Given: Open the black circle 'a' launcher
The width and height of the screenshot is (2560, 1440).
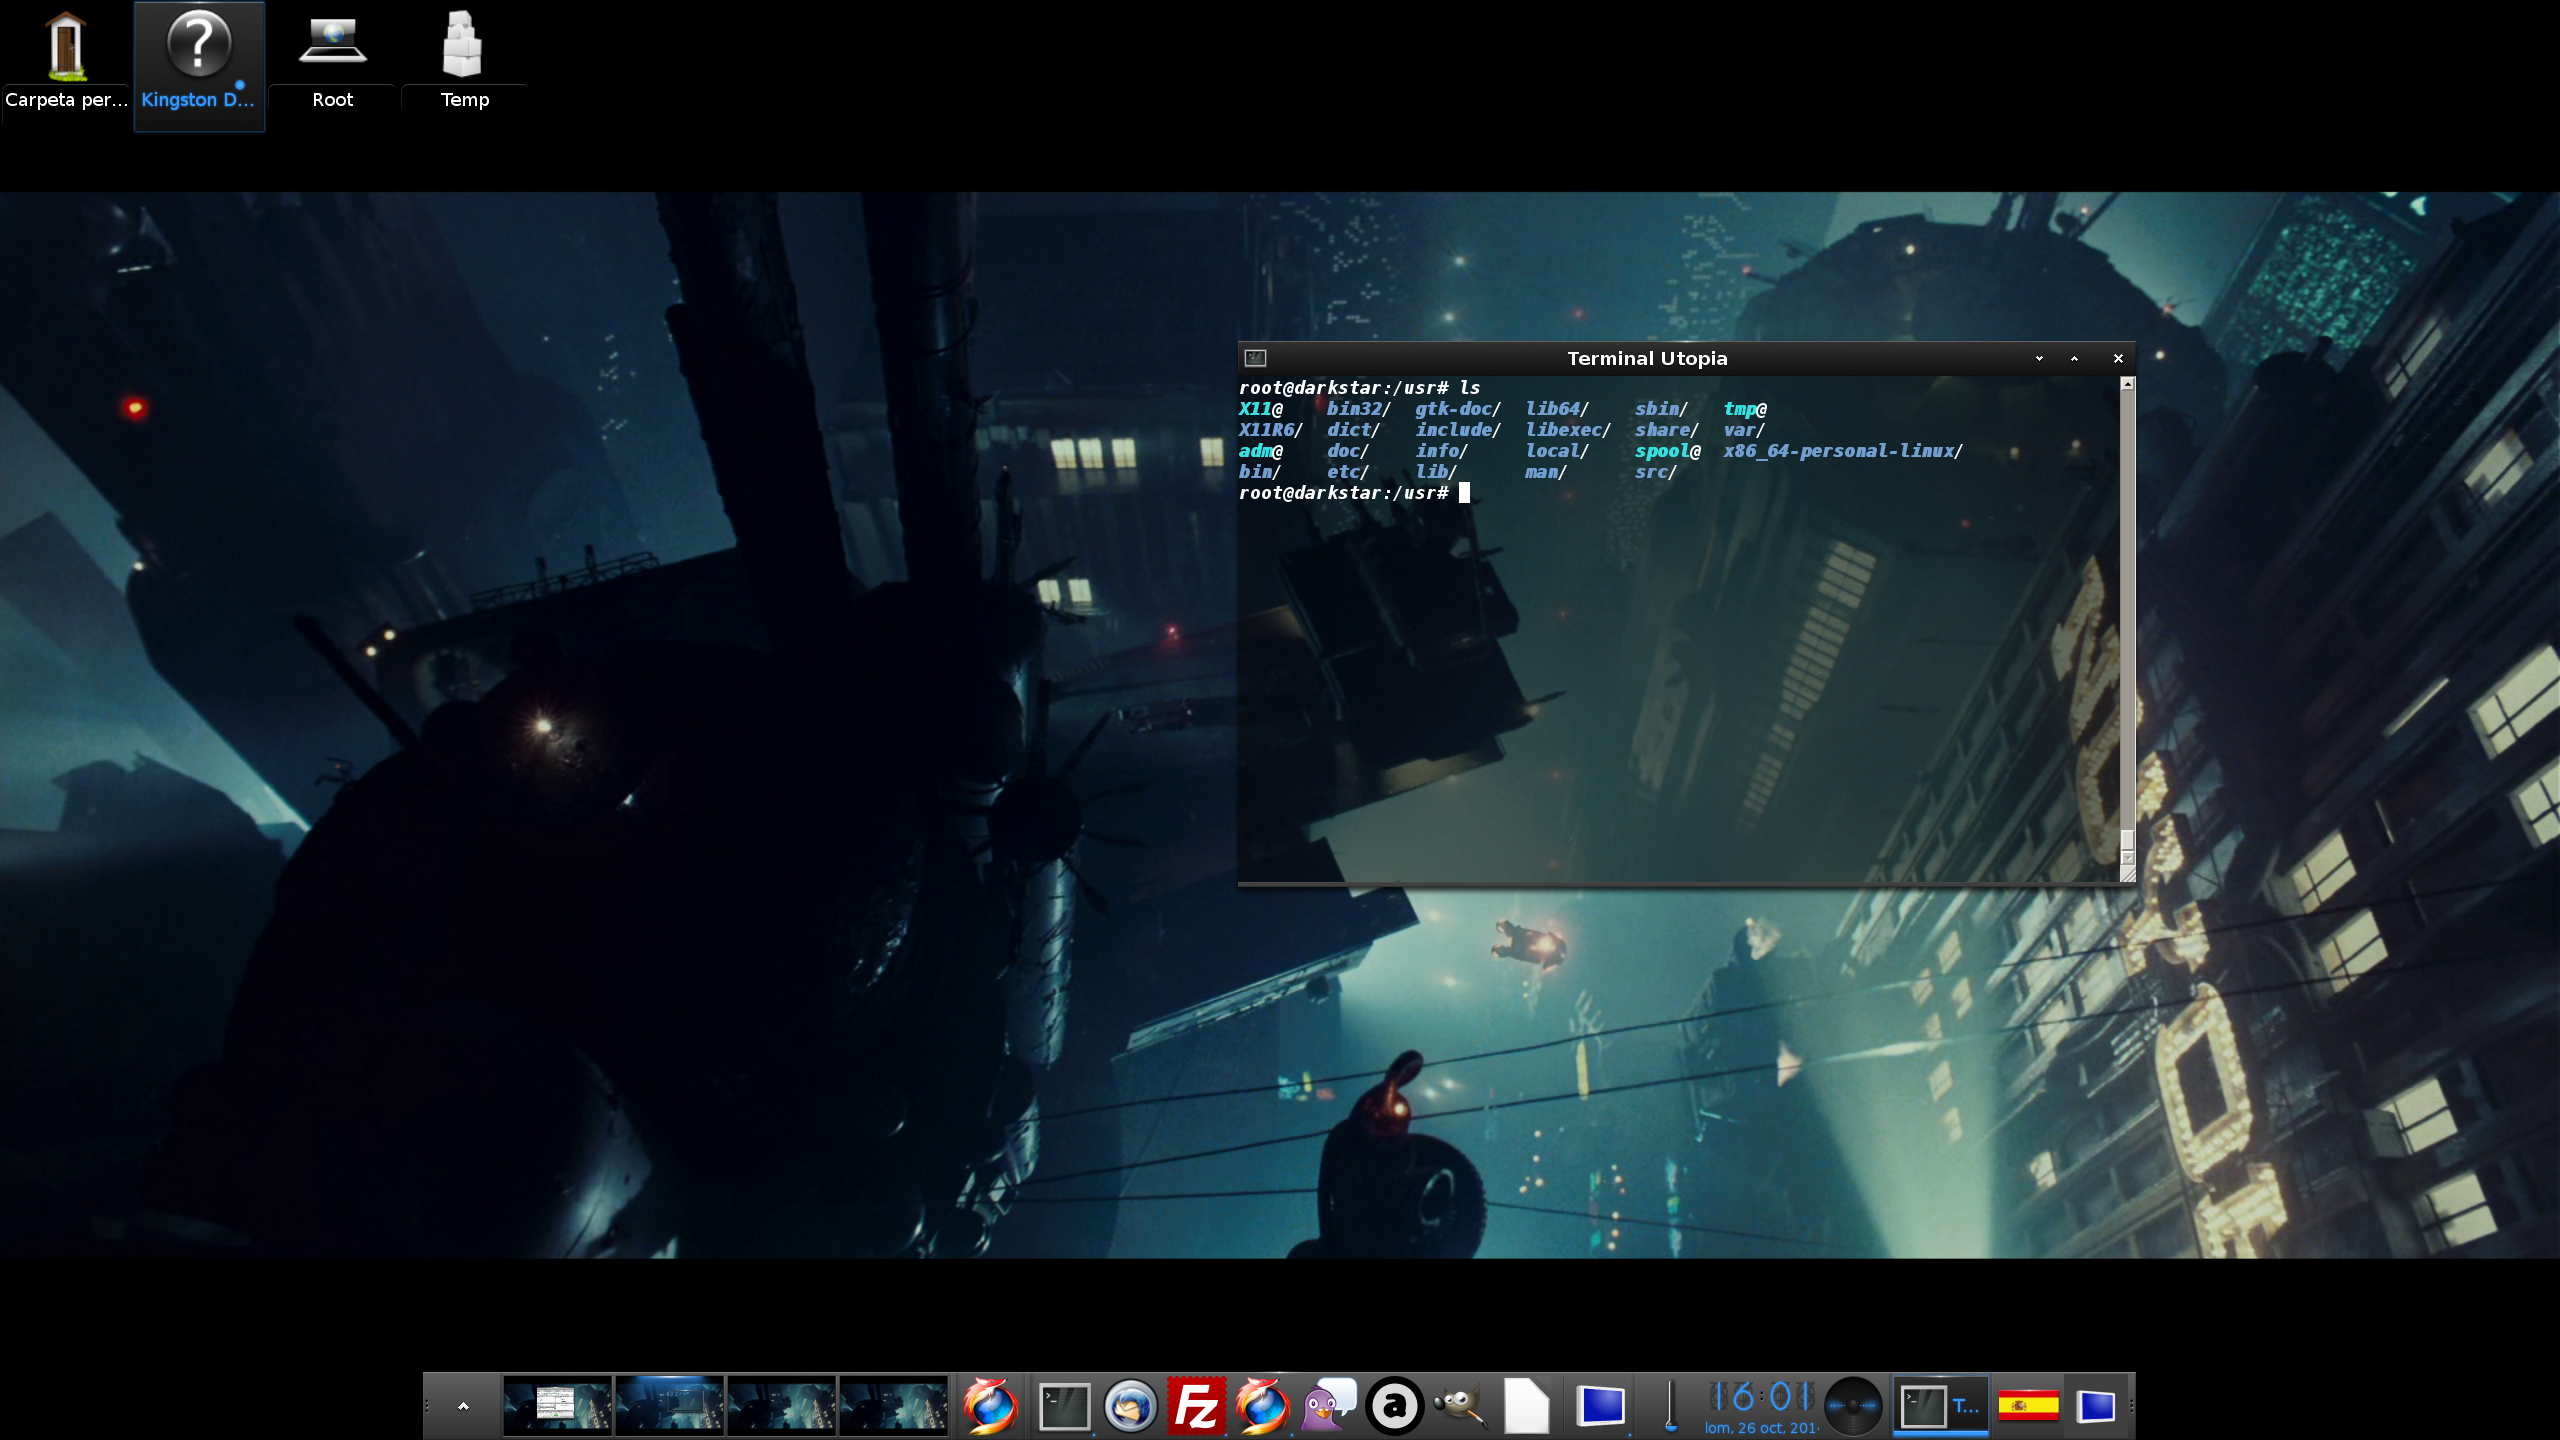Looking at the screenshot, I should click(1394, 1406).
